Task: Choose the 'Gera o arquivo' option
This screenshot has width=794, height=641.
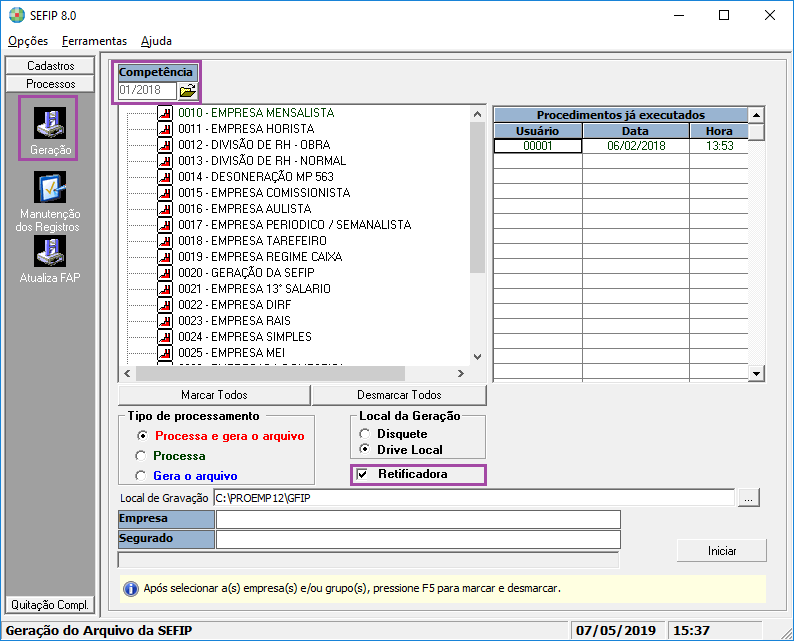Action: click(x=141, y=475)
